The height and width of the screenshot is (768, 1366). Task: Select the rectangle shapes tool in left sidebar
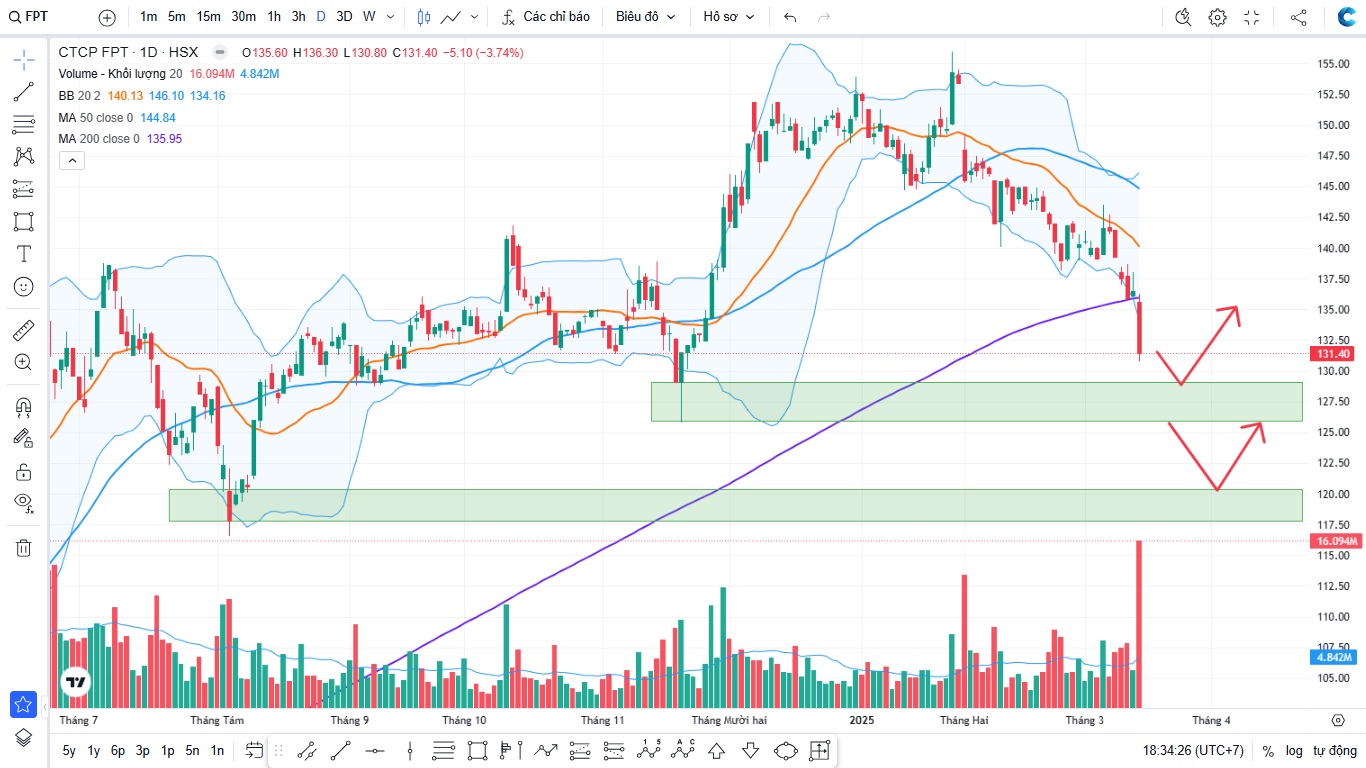pyautogui.click(x=24, y=221)
